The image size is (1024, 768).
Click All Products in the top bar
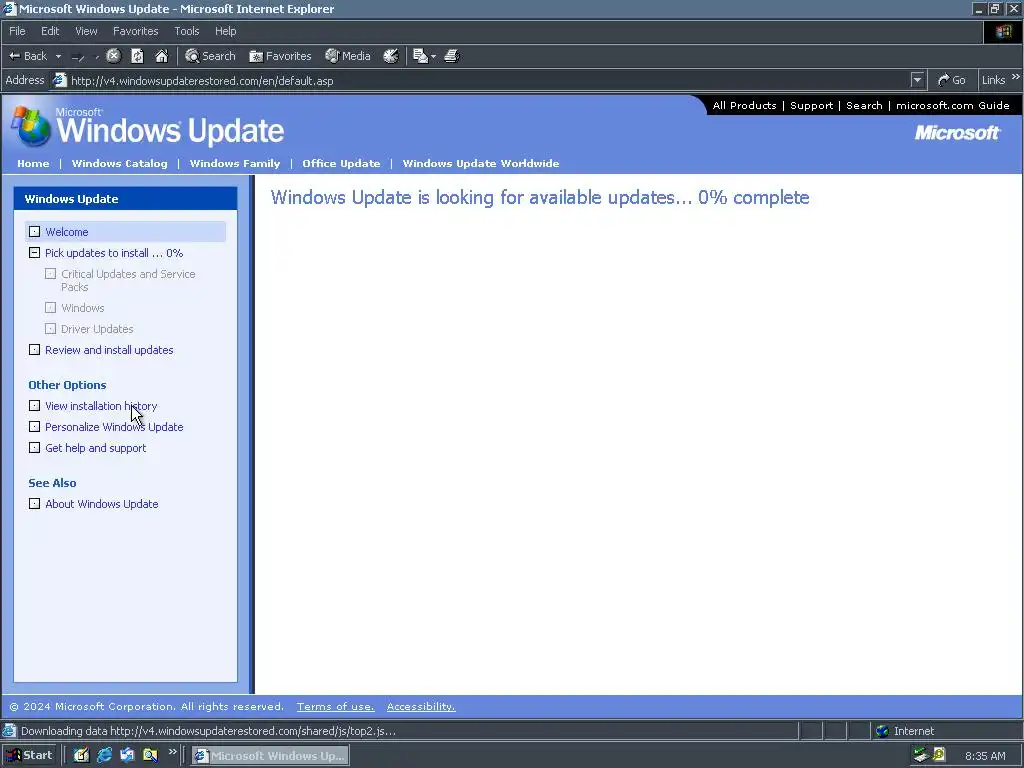coord(744,105)
